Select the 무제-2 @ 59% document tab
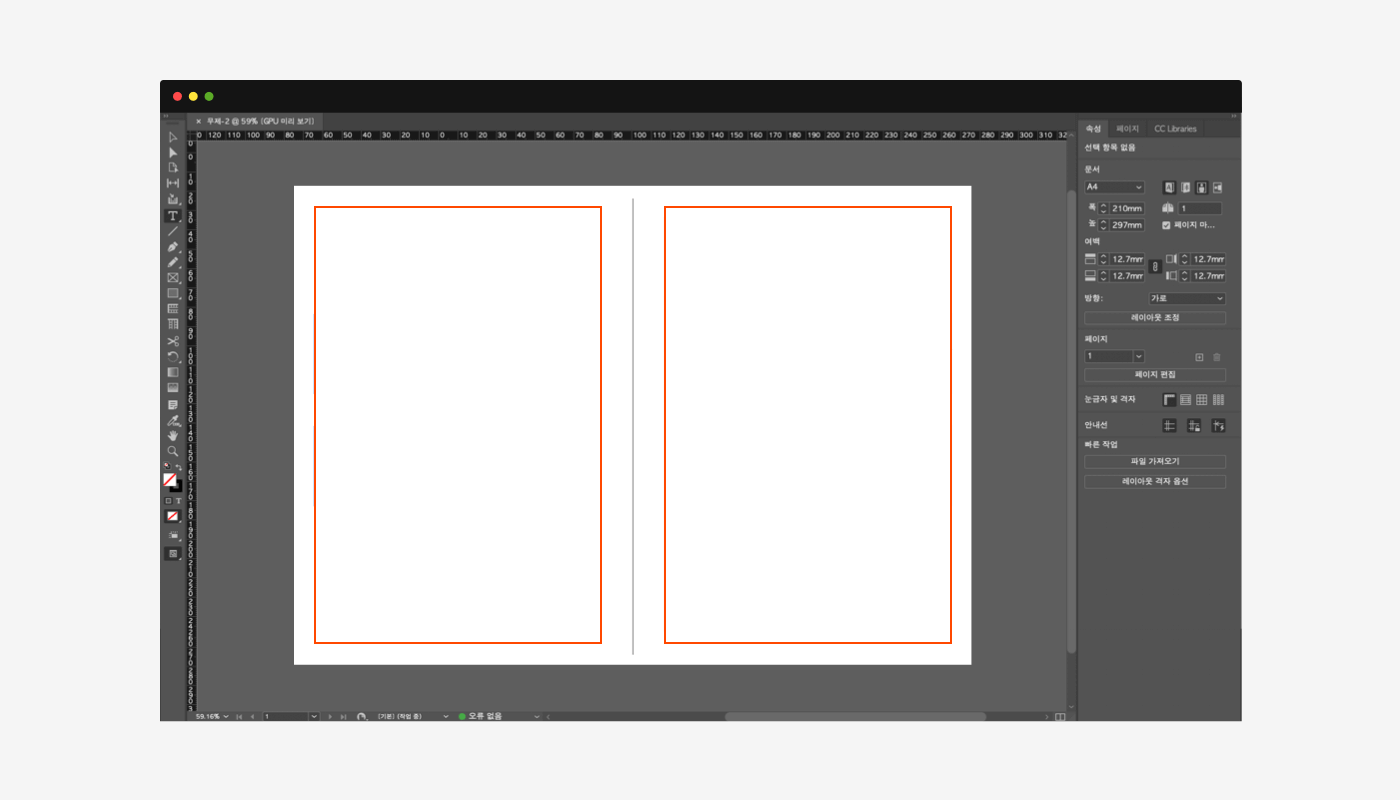 [260, 121]
